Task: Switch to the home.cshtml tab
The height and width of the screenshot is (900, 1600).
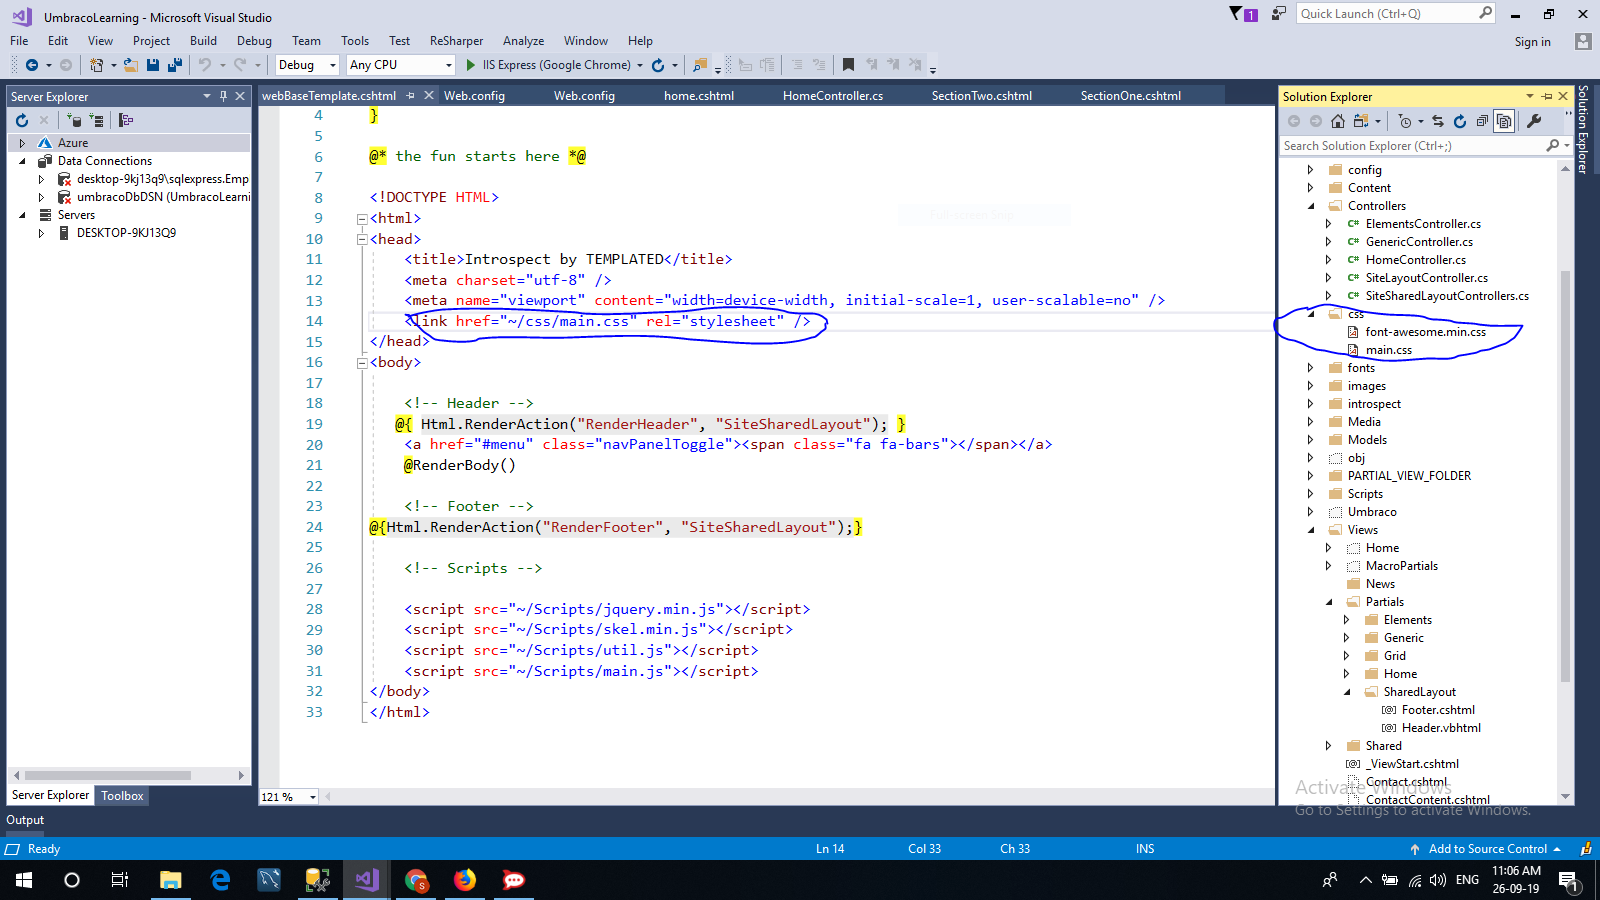Action: click(699, 96)
